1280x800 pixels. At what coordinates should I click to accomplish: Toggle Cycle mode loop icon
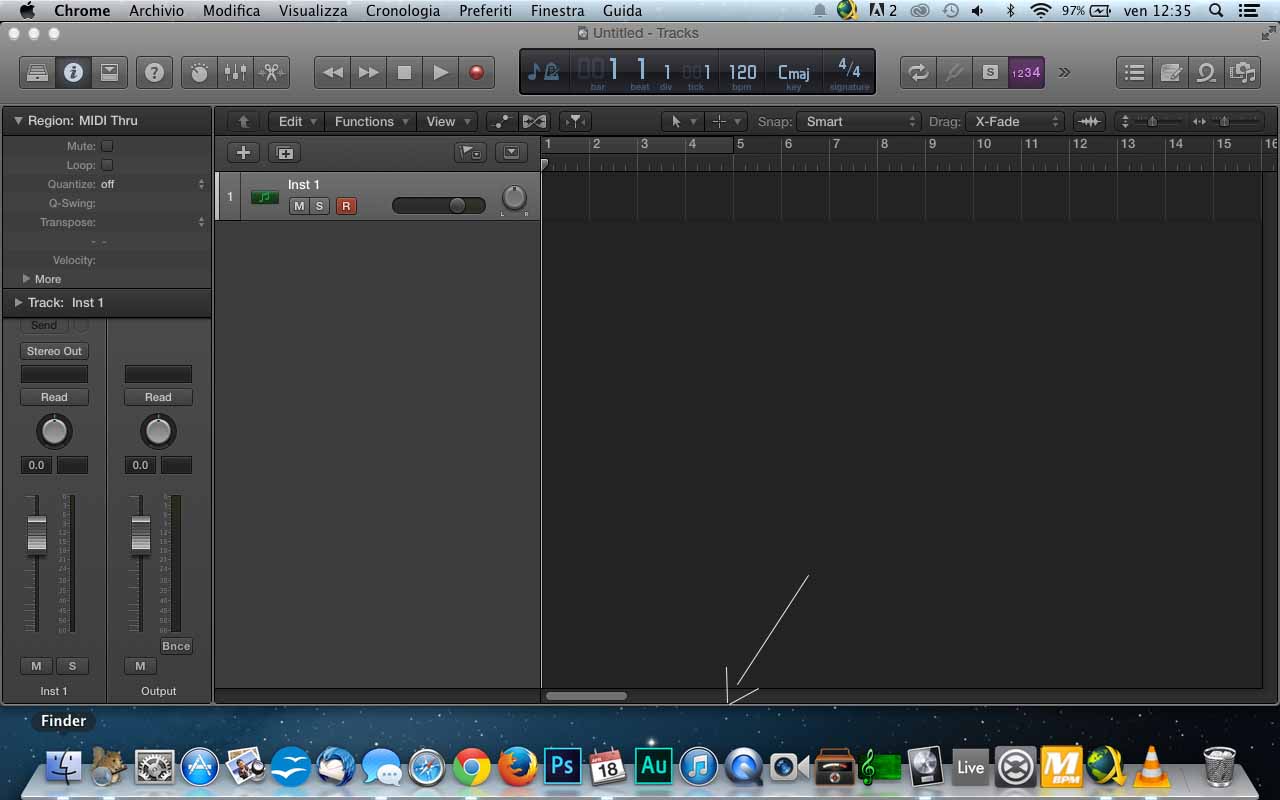(918, 72)
